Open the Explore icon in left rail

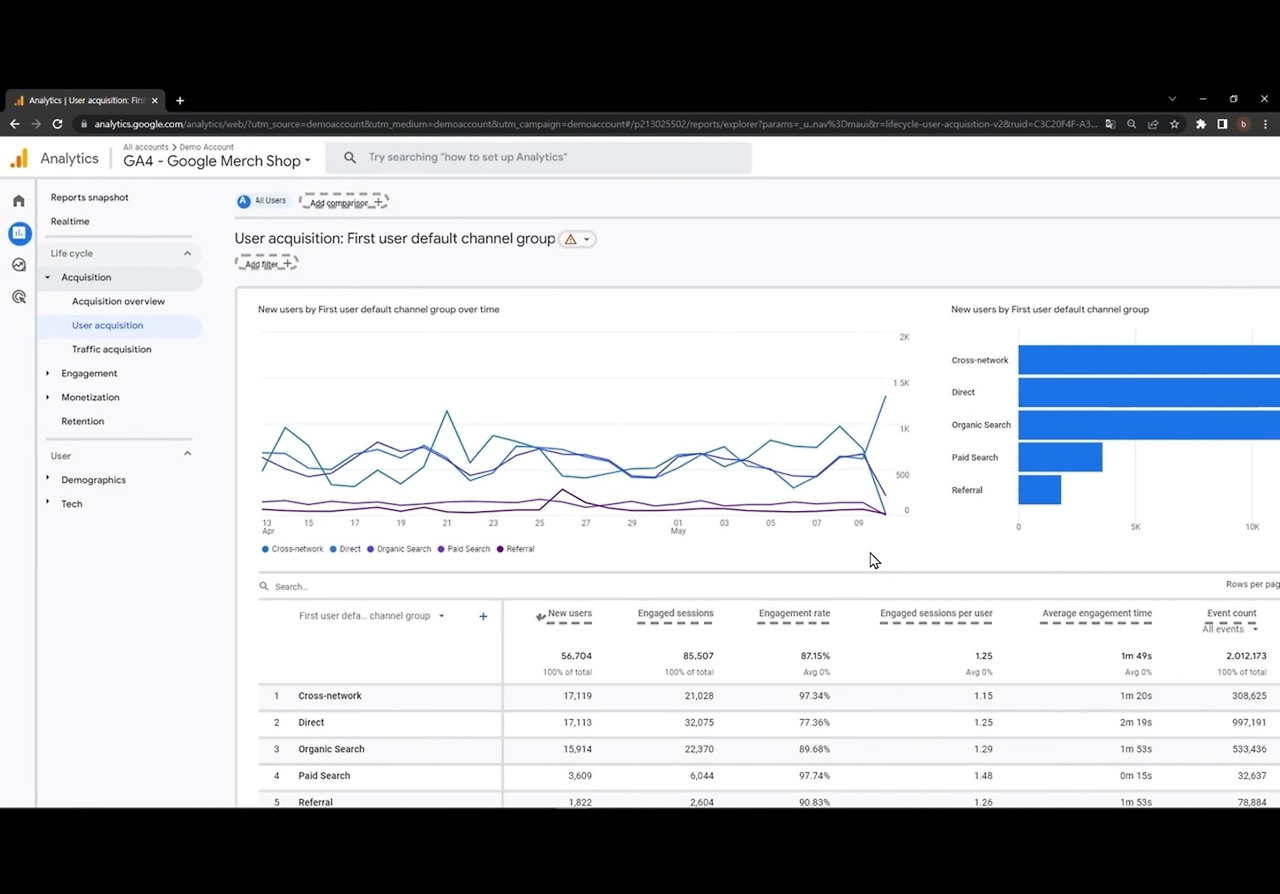click(x=19, y=265)
